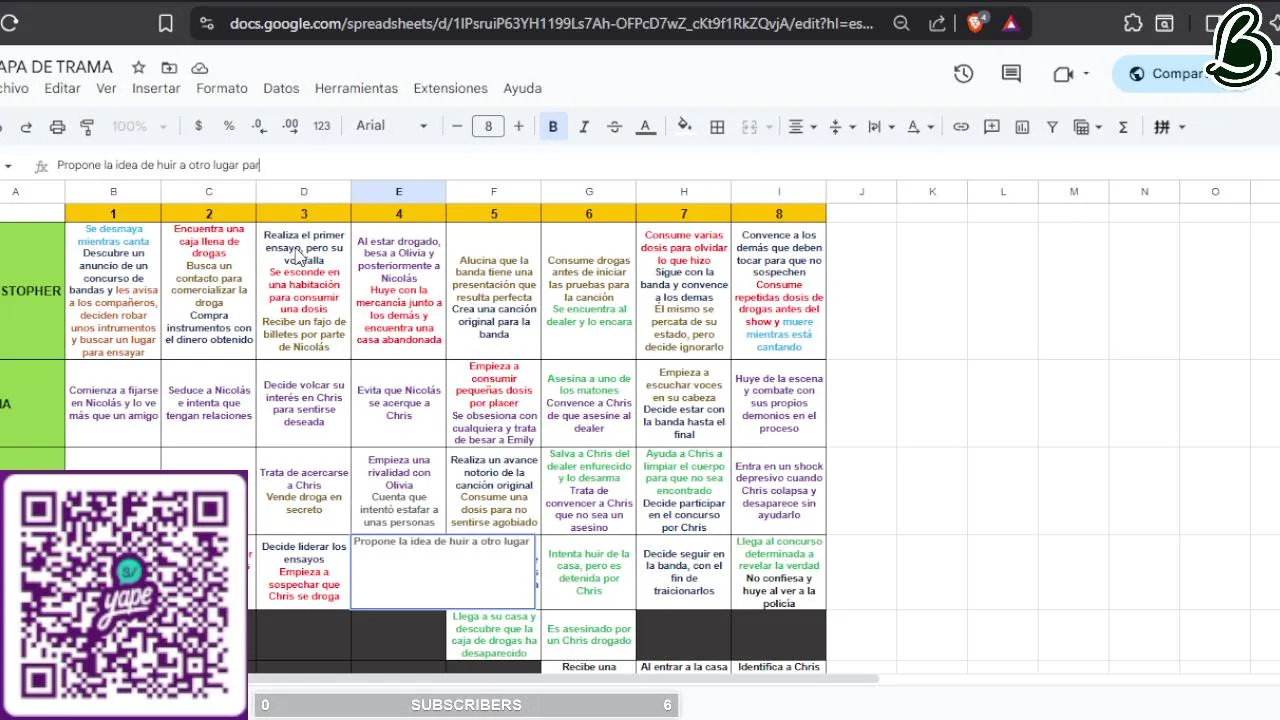
Task: Insert a link with the link icon
Action: click(961, 127)
